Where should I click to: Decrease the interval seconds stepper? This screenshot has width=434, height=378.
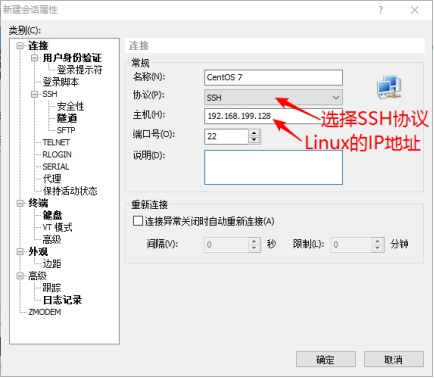pos(254,248)
